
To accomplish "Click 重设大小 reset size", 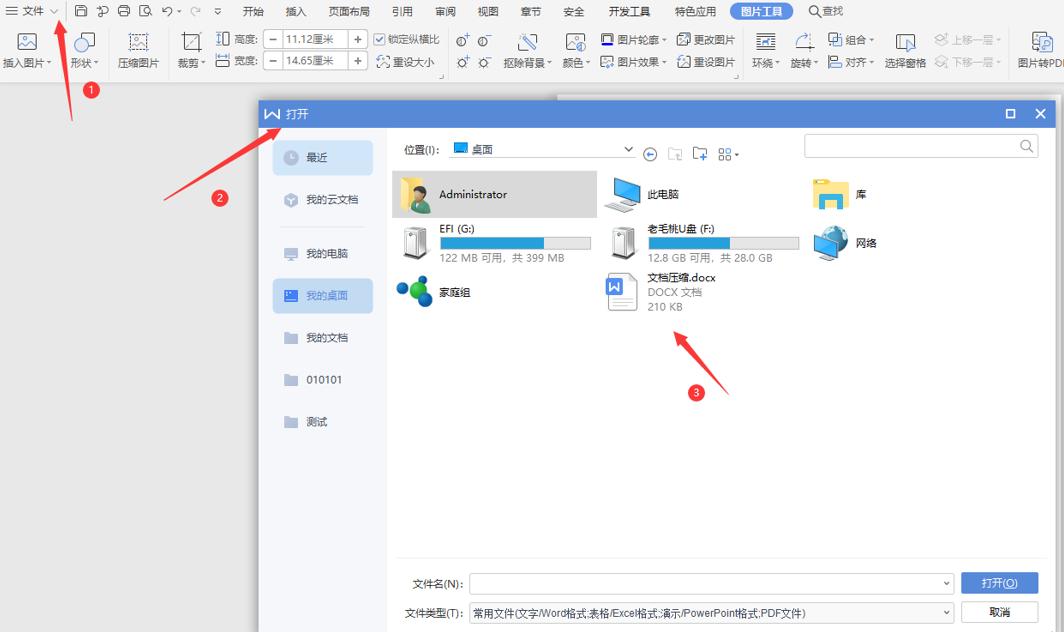I will point(406,62).
